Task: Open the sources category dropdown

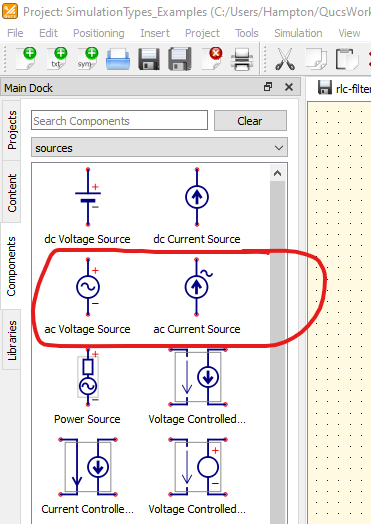Action: [x=159, y=148]
